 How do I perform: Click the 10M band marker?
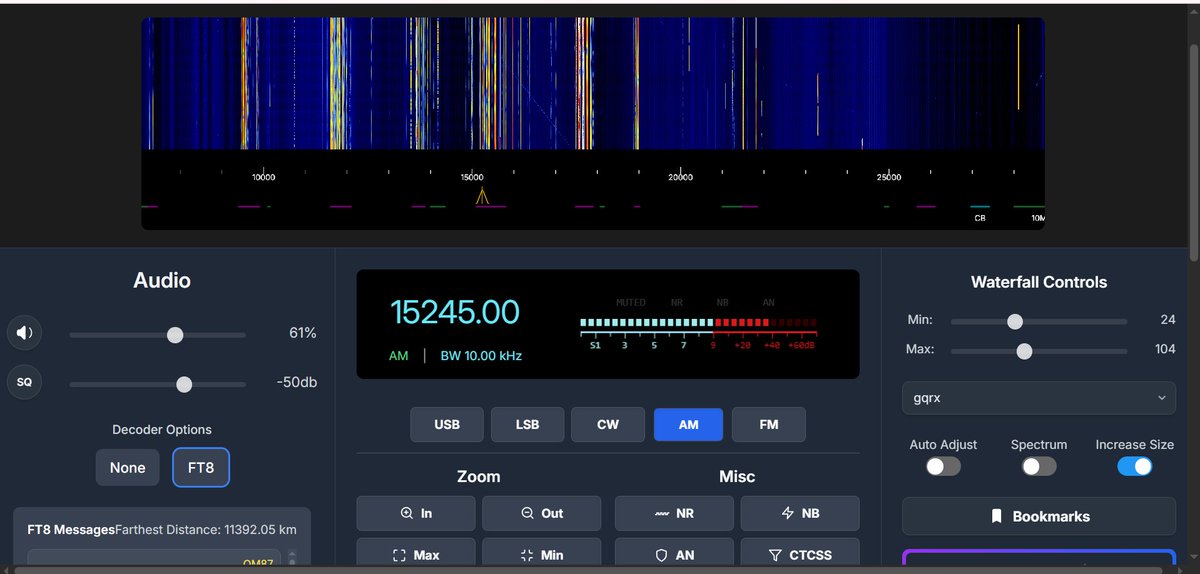coord(1037,217)
